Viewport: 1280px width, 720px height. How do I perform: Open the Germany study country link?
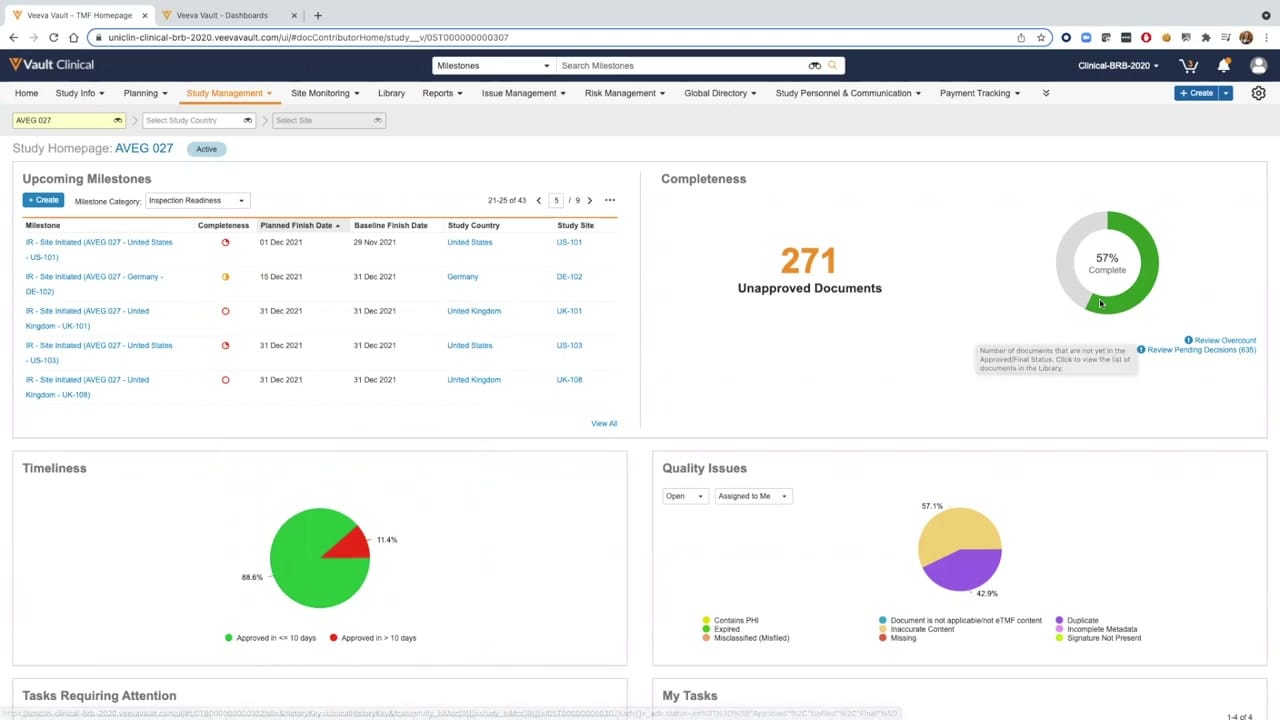[x=463, y=277]
